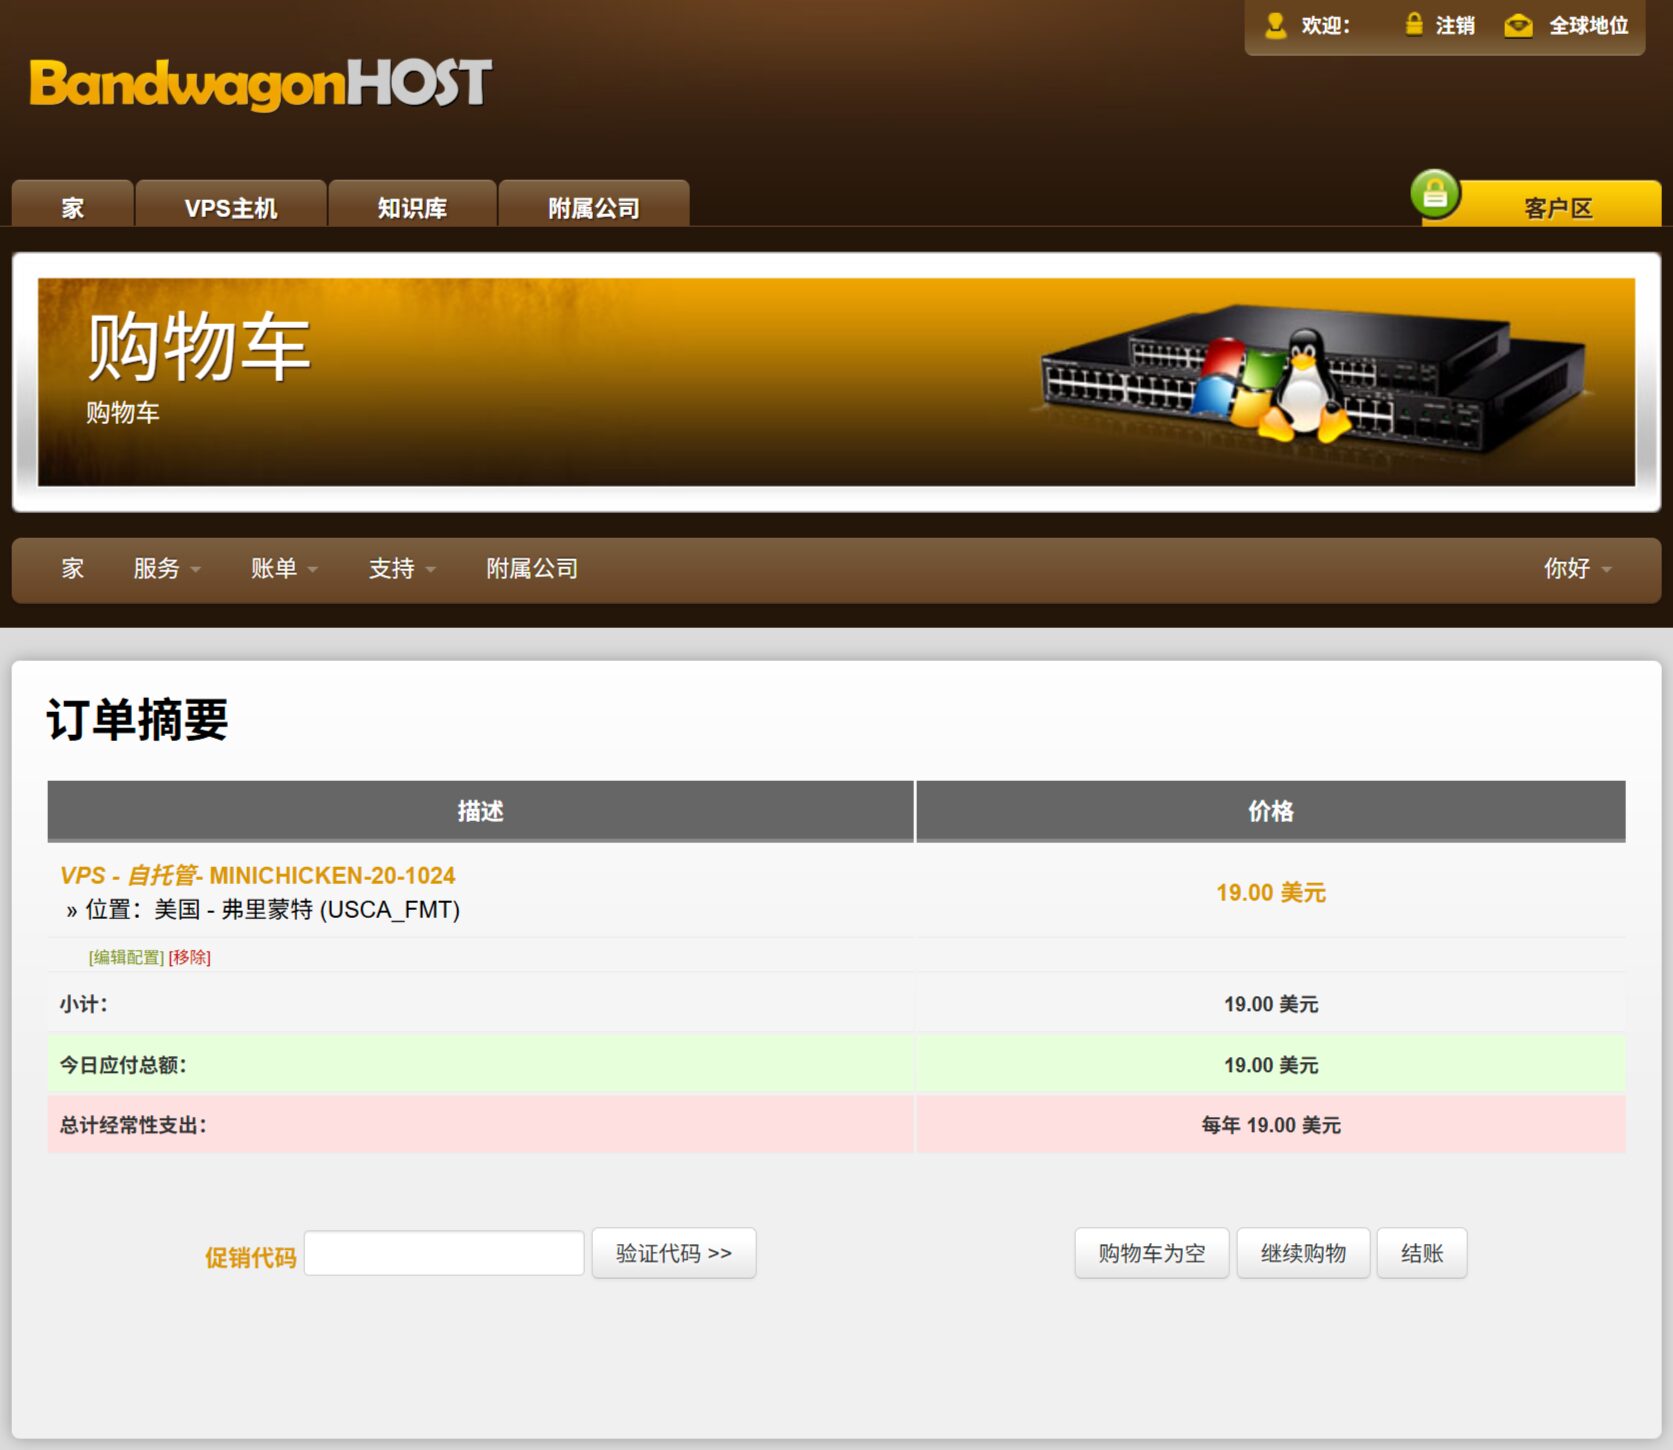Click the 结账 checkout button
The width and height of the screenshot is (1673, 1450).
coord(1421,1253)
